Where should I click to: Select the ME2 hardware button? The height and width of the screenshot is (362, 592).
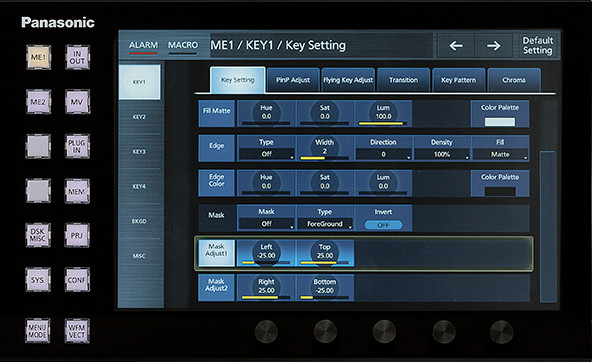[38, 102]
